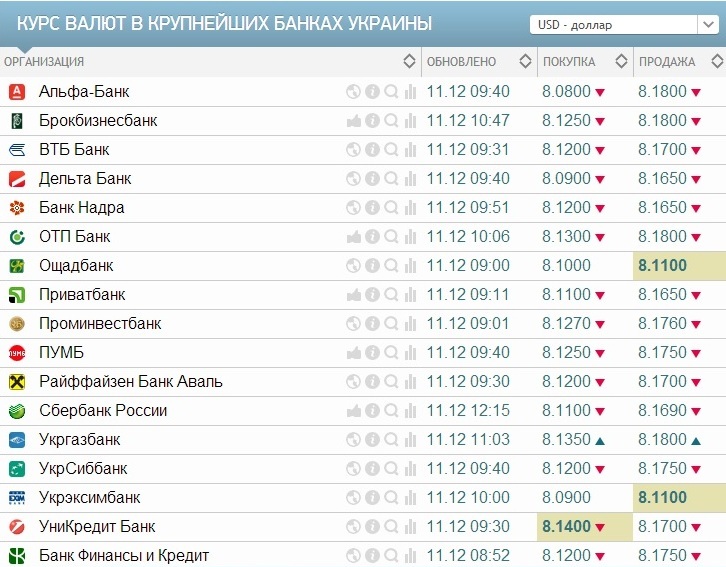Click thumbs-up icon for Брокбизнесбанк

353,121
